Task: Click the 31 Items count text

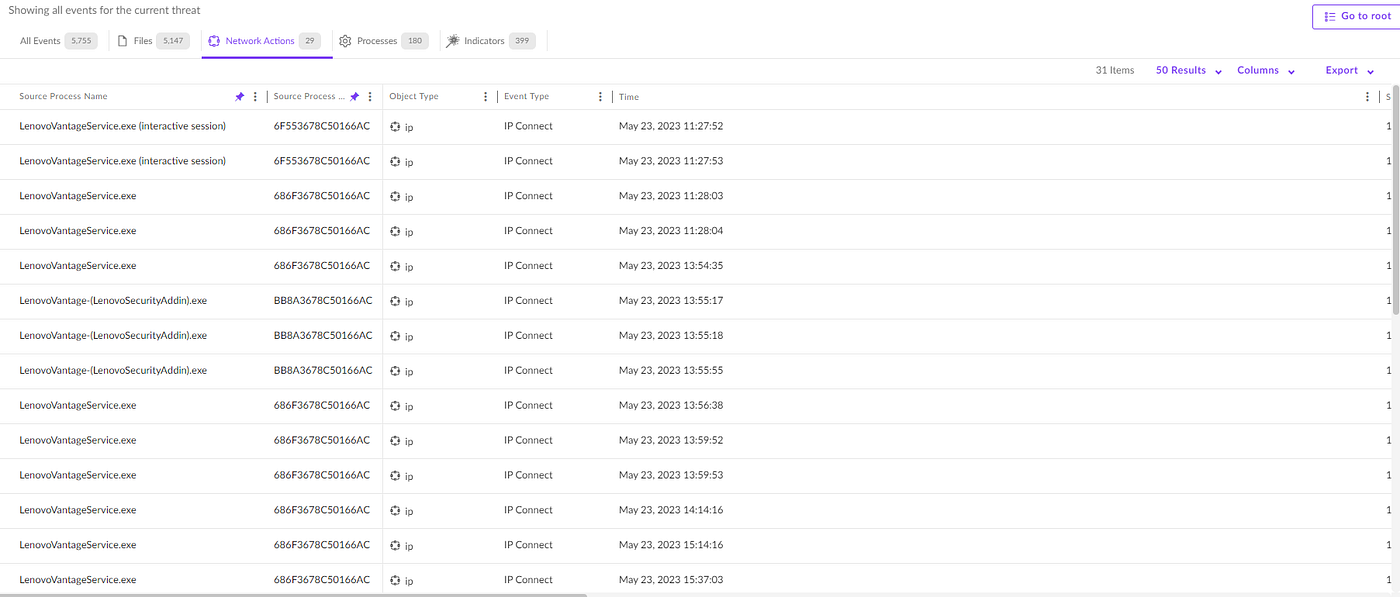Action: (1115, 71)
